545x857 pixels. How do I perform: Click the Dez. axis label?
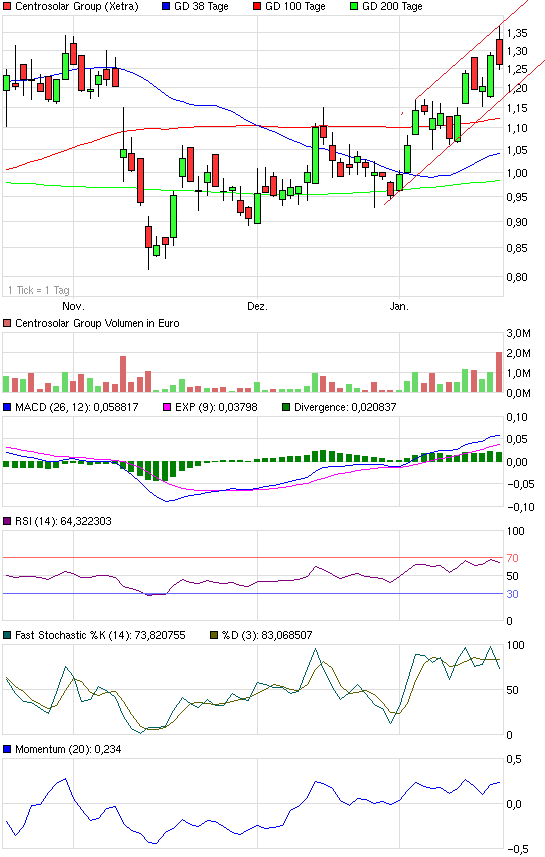coord(257,306)
